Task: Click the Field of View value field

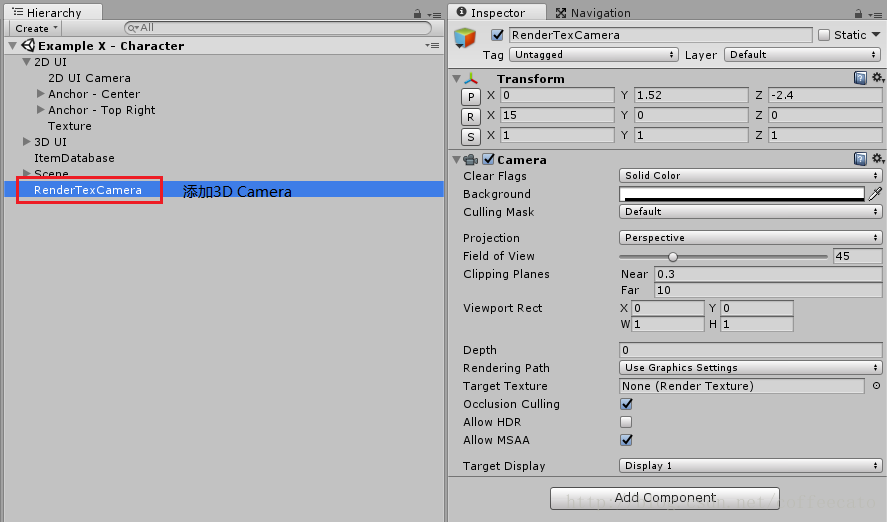Action: tap(858, 256)
